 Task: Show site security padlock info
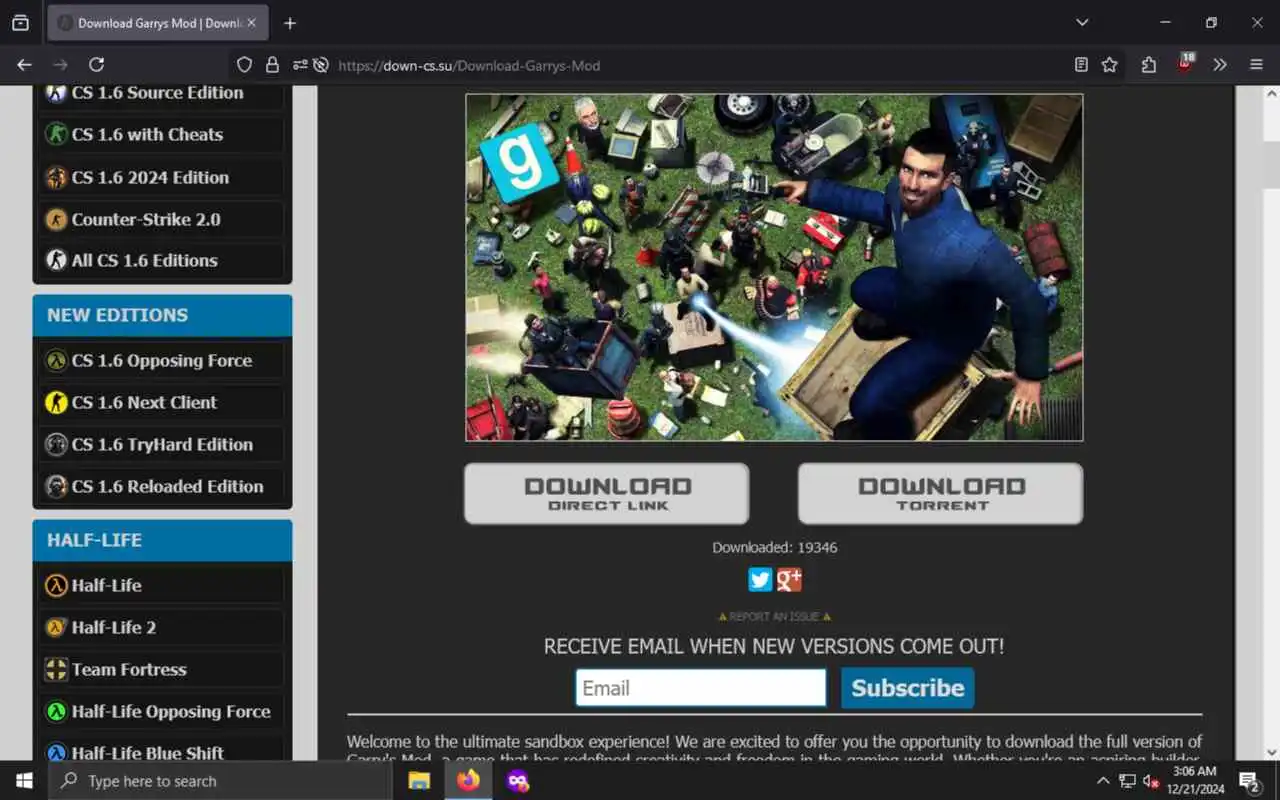[272, 65]
